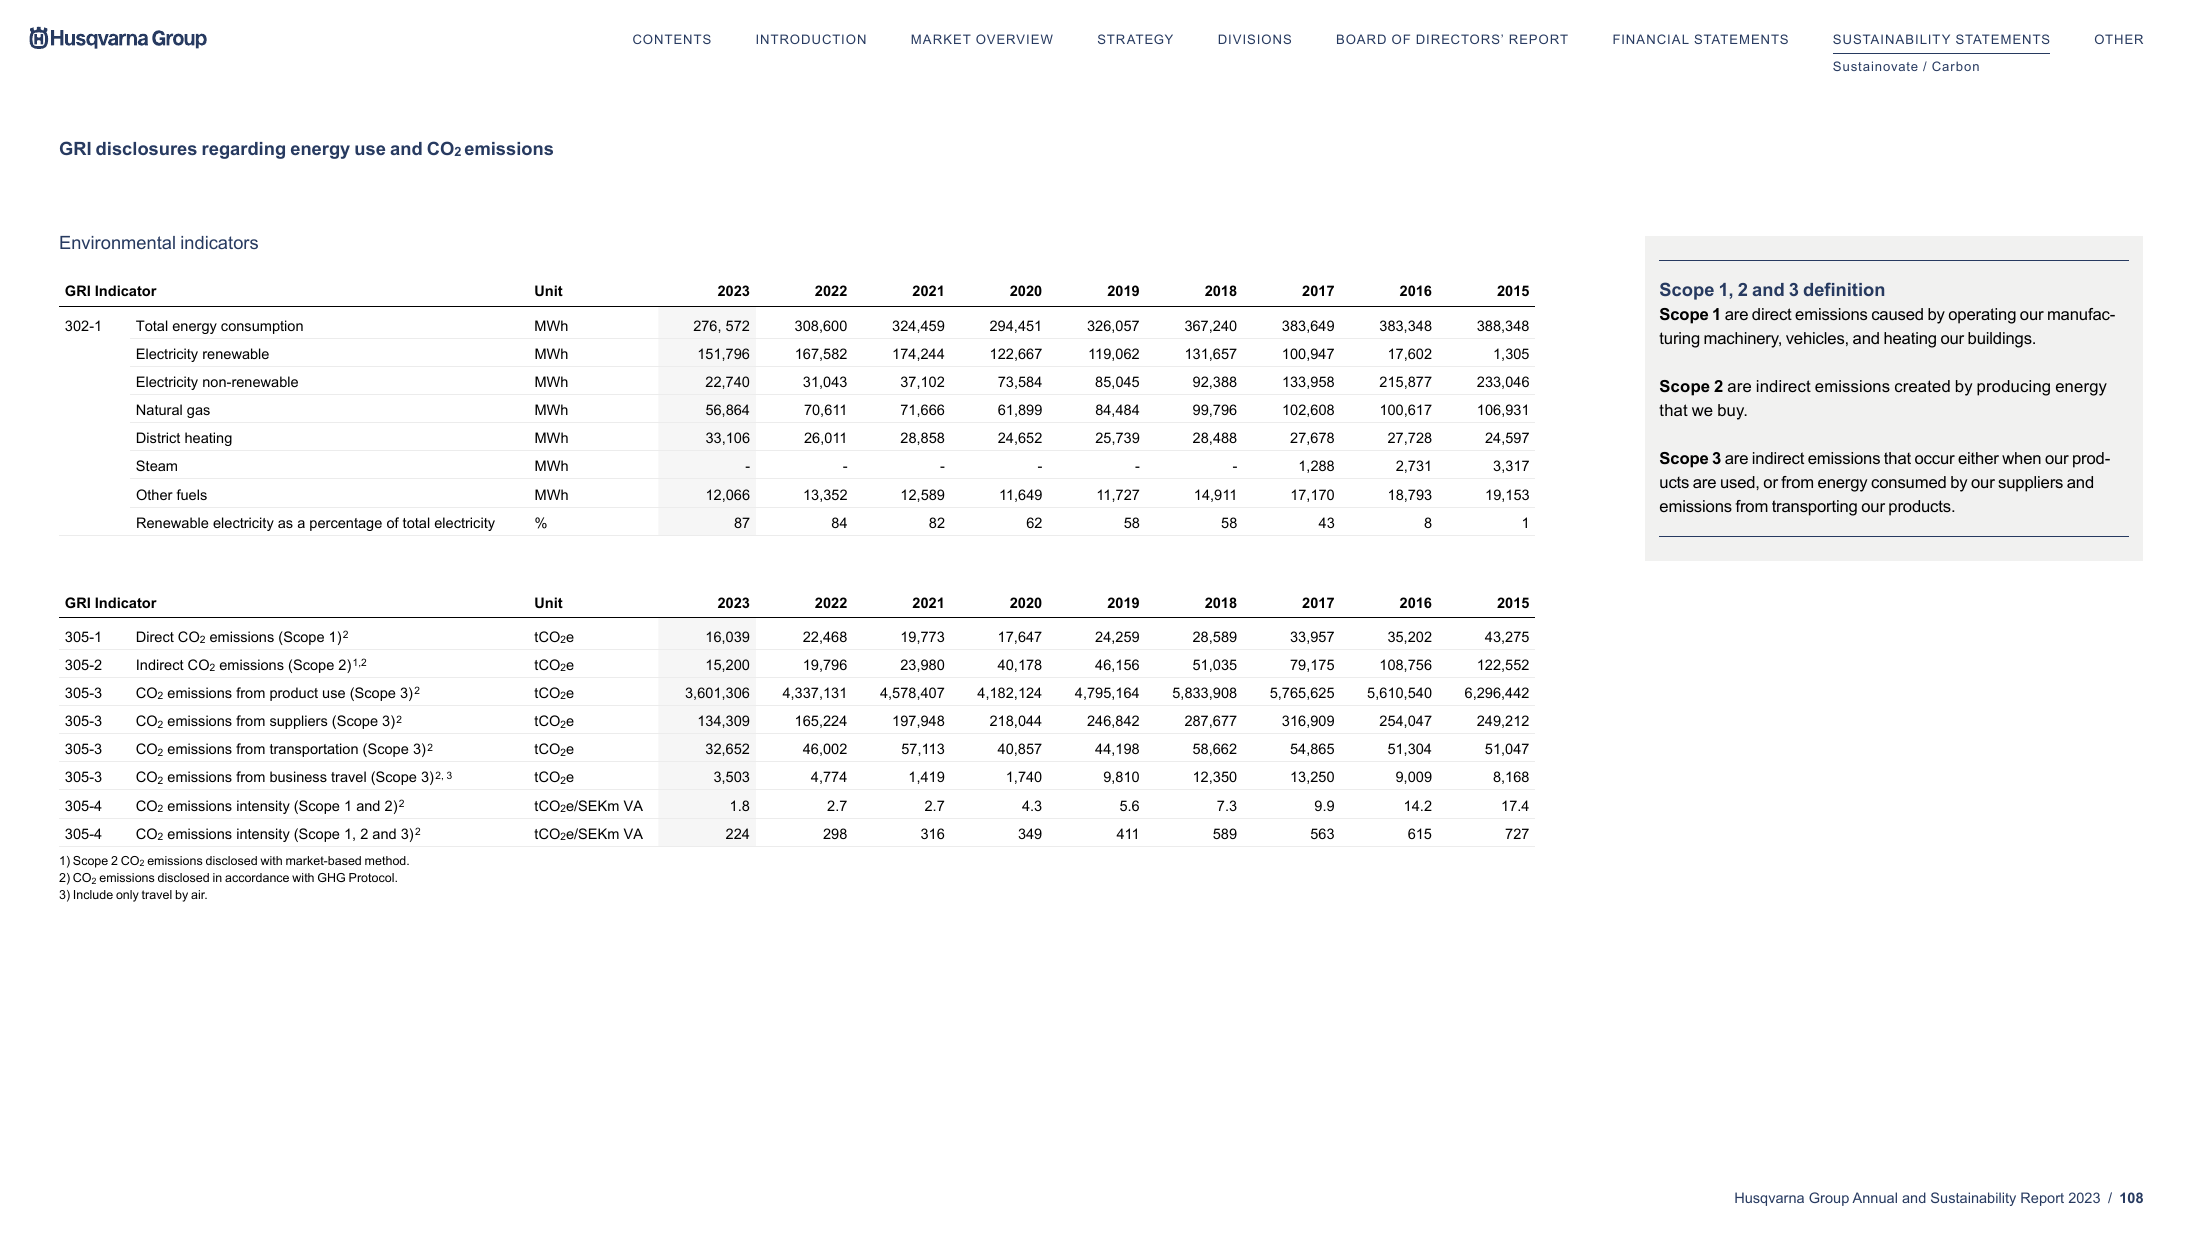This screenshot has height=1241, width=2203.
Task: Click footnote about market-based method
Action: (x=234, y=861)
